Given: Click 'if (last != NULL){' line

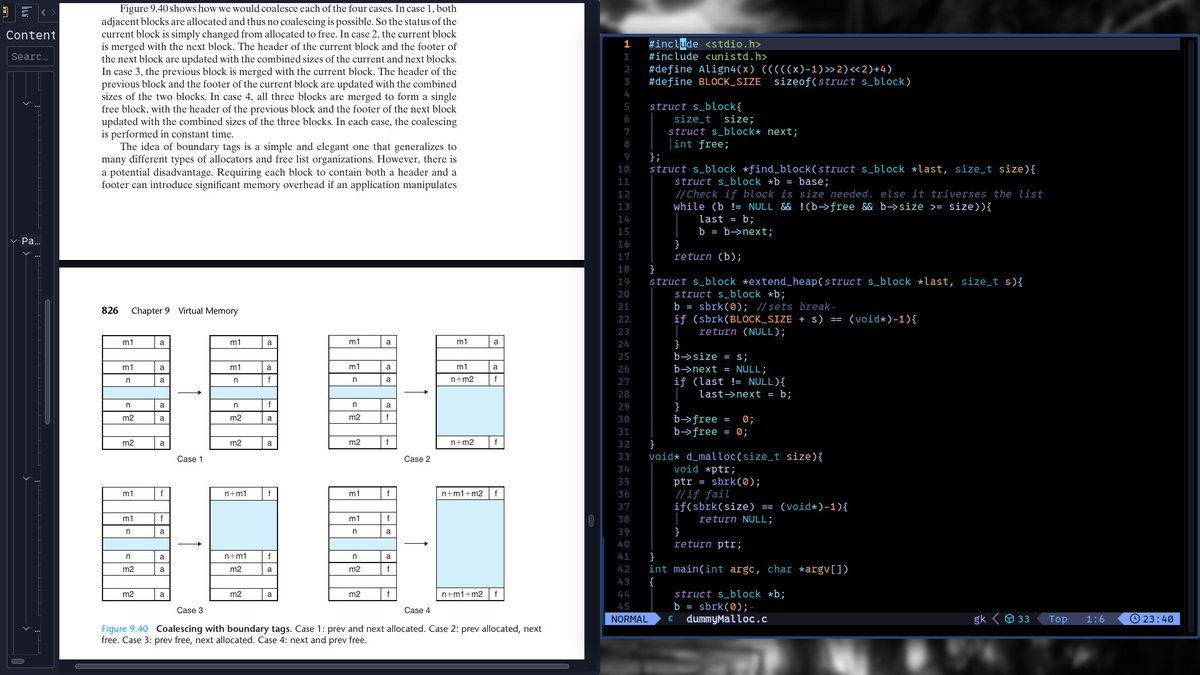Looking at the screenshot, I should pos(730,382).
